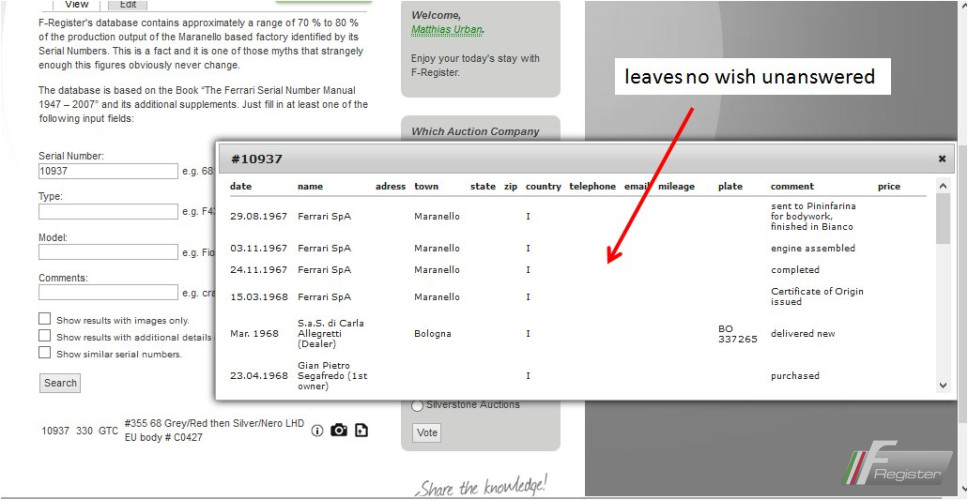This screenshot has height=500, width=968.
Task: Click 'Certificate of Origin issued' comment
Action: pyautogui.click(x=817, y=297)
